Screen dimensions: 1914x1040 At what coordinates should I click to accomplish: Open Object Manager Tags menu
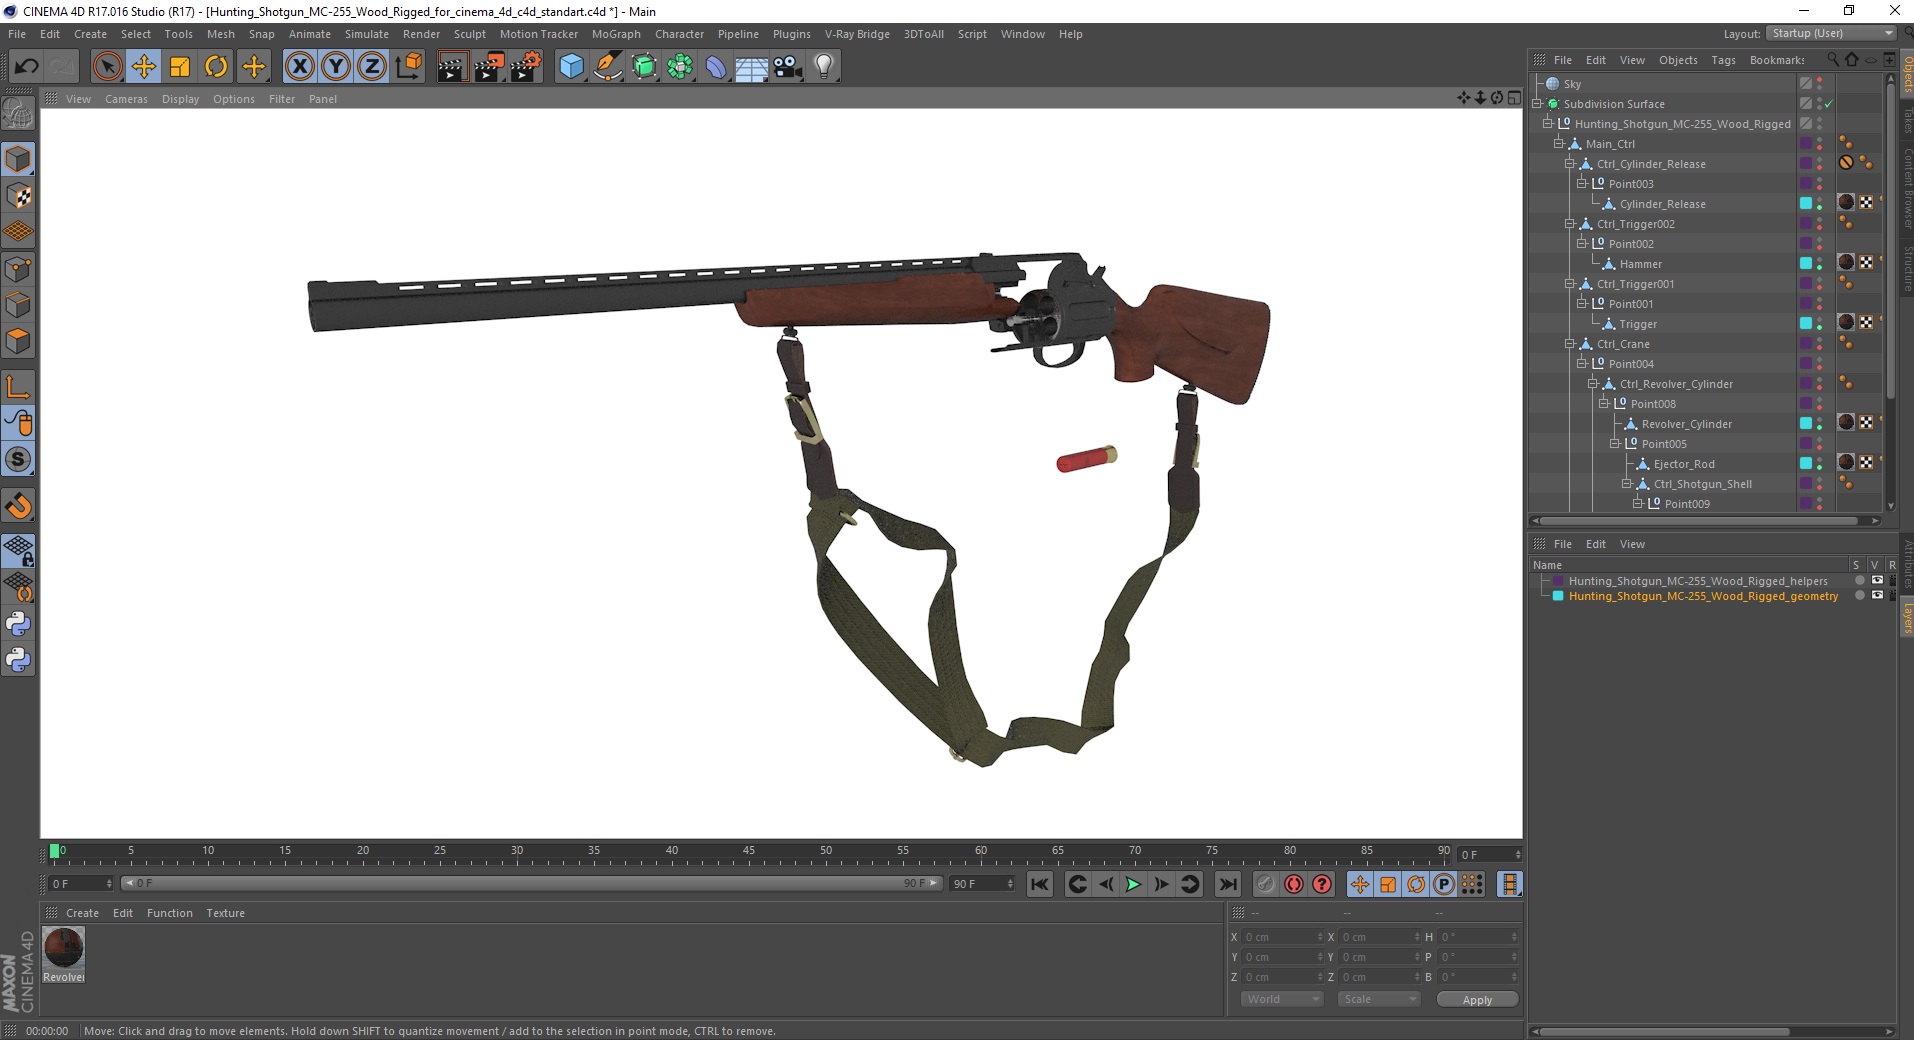click(1723, 60)
